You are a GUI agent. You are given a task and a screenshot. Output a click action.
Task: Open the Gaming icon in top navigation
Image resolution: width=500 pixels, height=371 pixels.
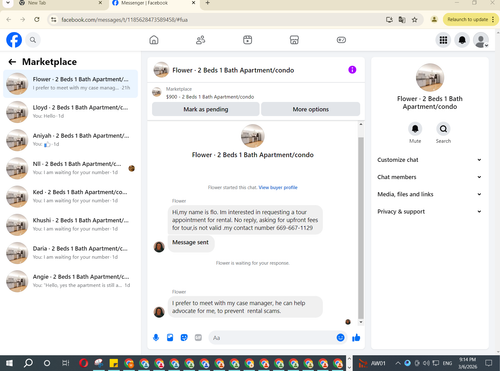[341, 40]
